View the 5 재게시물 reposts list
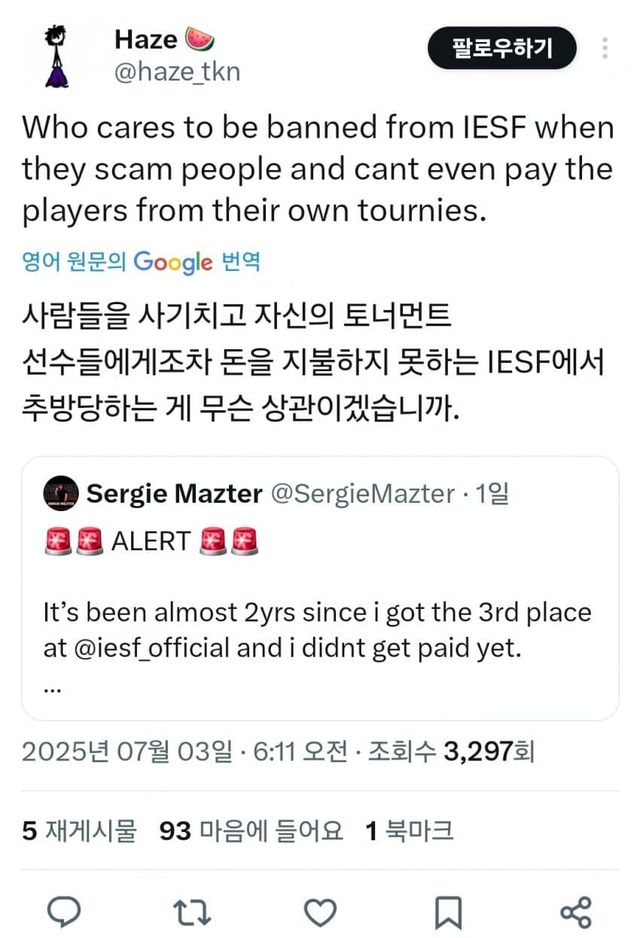 (x=78, y=831)
